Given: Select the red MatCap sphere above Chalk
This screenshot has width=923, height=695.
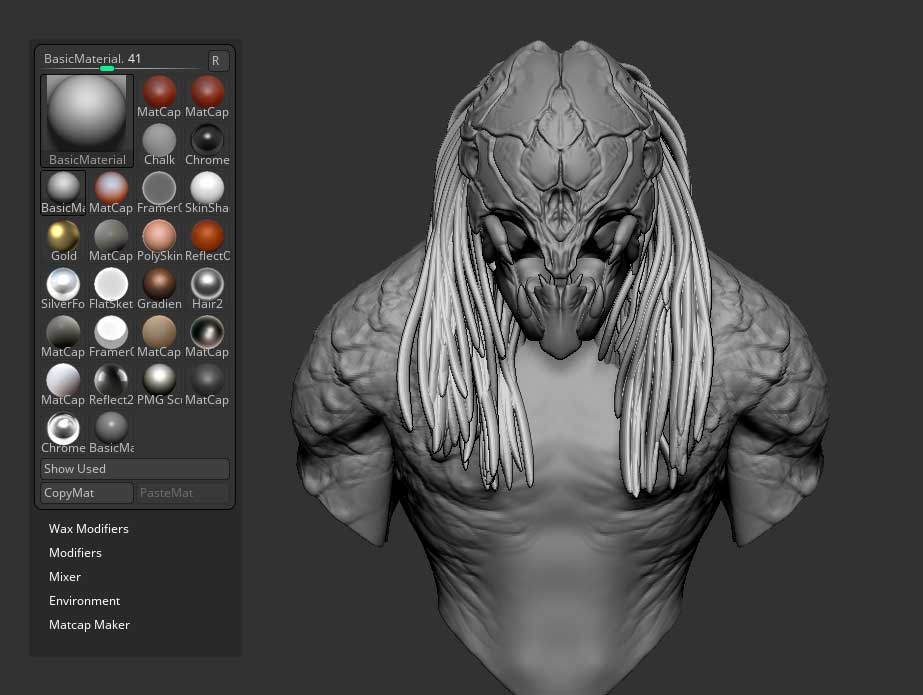Looking at the screenshot, I should click(159, 97).
